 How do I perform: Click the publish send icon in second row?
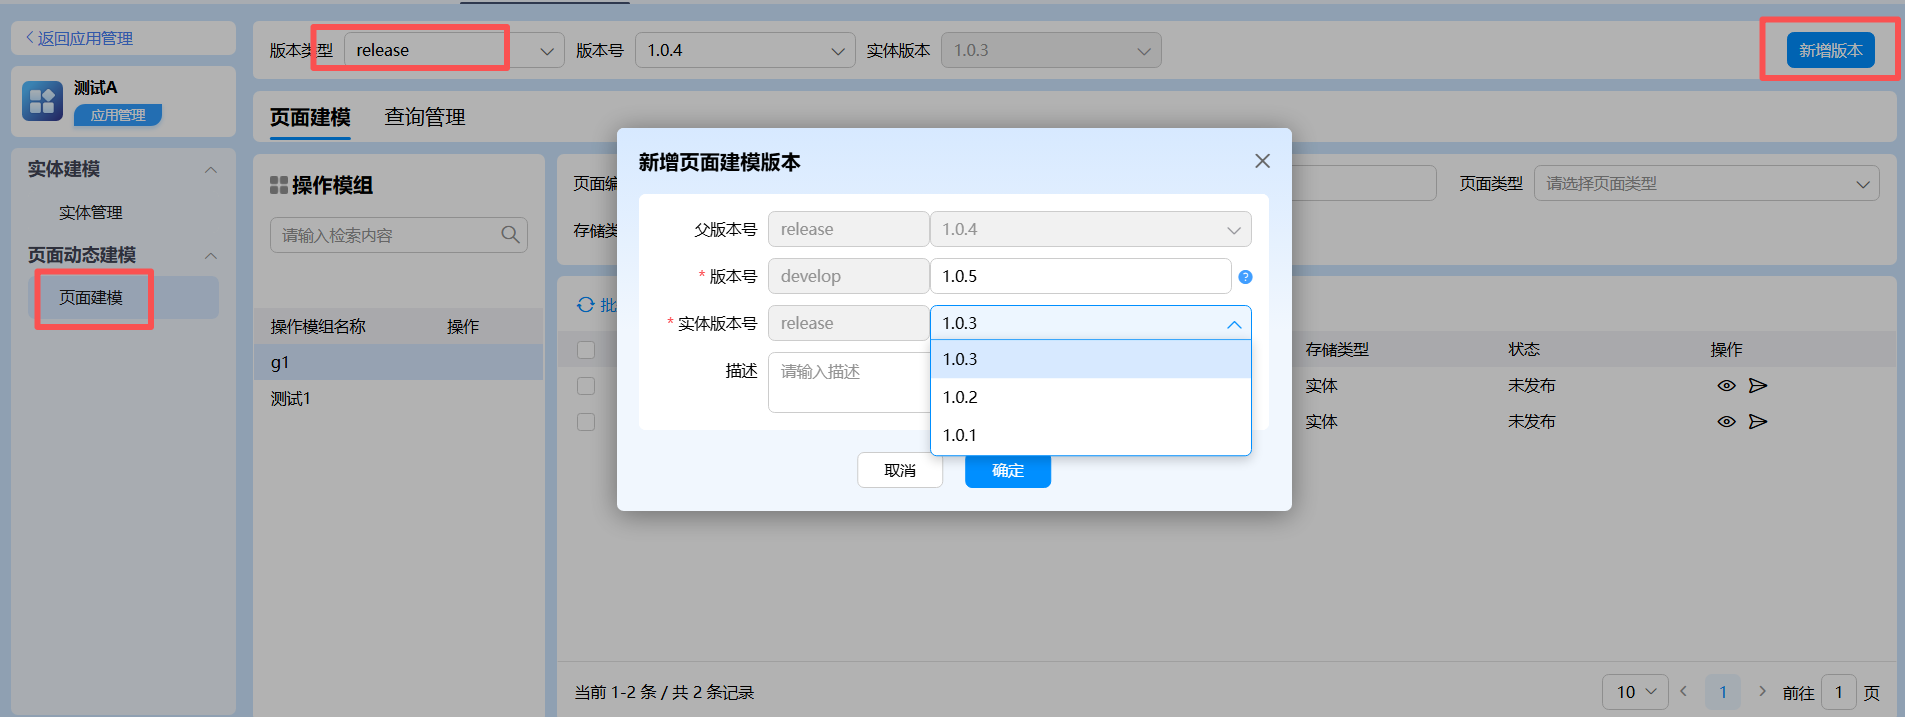pos(1758,422)
